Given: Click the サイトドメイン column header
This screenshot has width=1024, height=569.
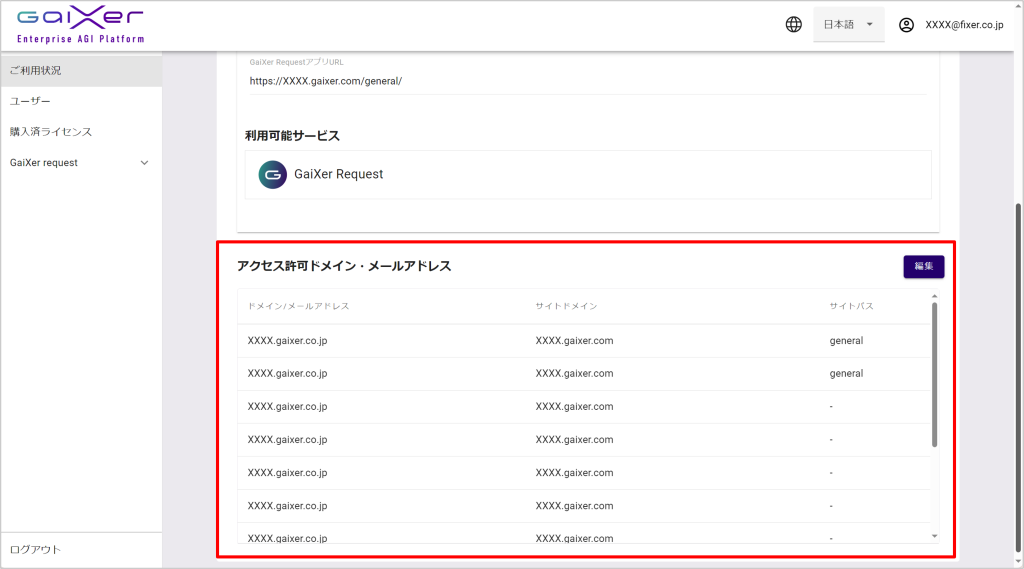Looking at the screenshot, I should tap(566, 306).
